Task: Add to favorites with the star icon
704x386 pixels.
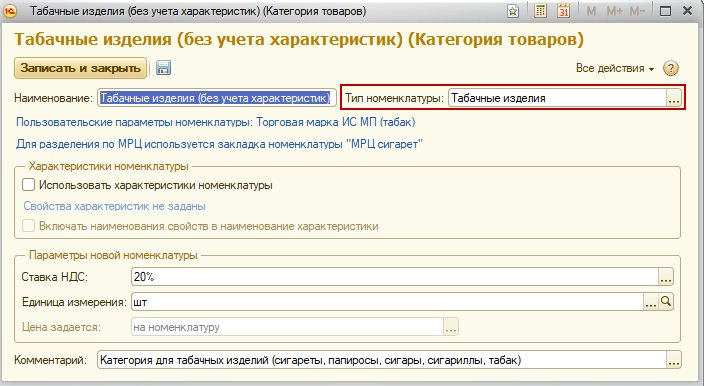Action: 513,11
